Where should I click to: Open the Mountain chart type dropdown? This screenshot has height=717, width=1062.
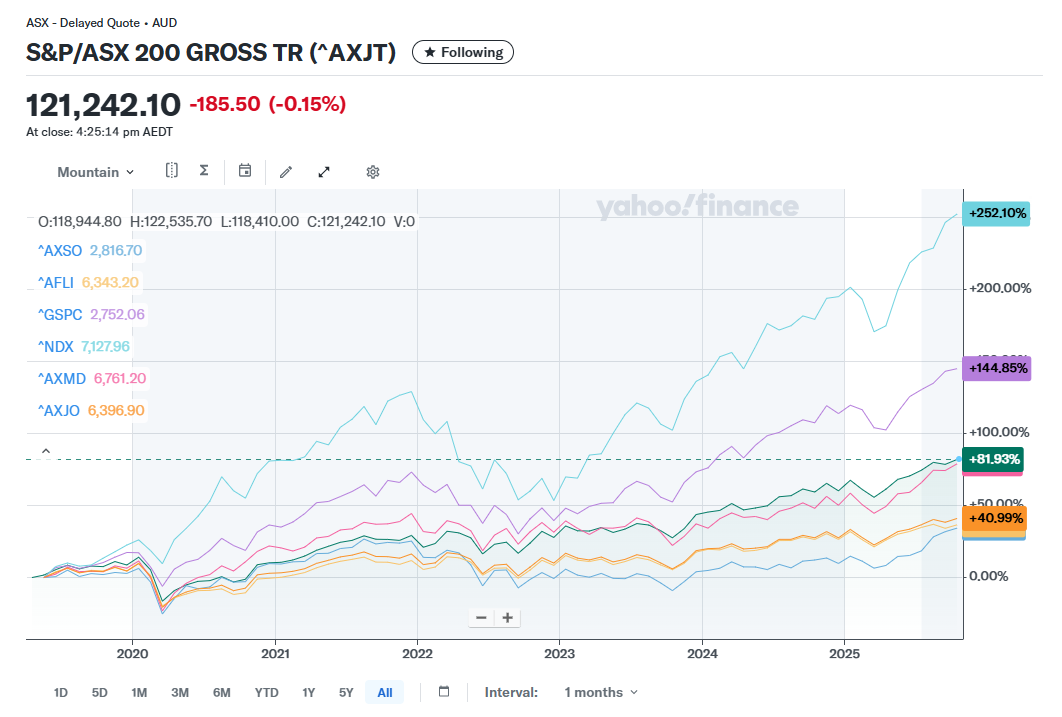click(95, 172)
